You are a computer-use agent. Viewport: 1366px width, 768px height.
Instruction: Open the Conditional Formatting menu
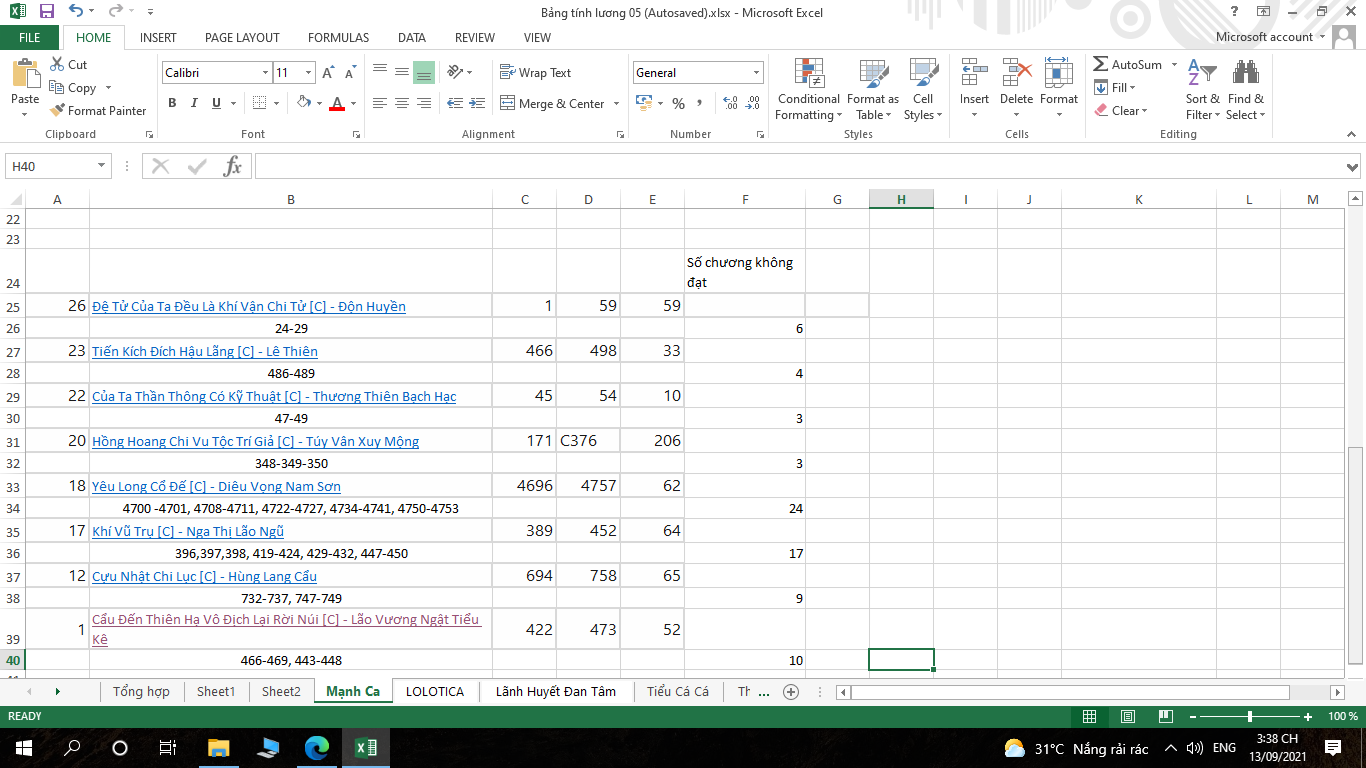(x=808, y=90)
